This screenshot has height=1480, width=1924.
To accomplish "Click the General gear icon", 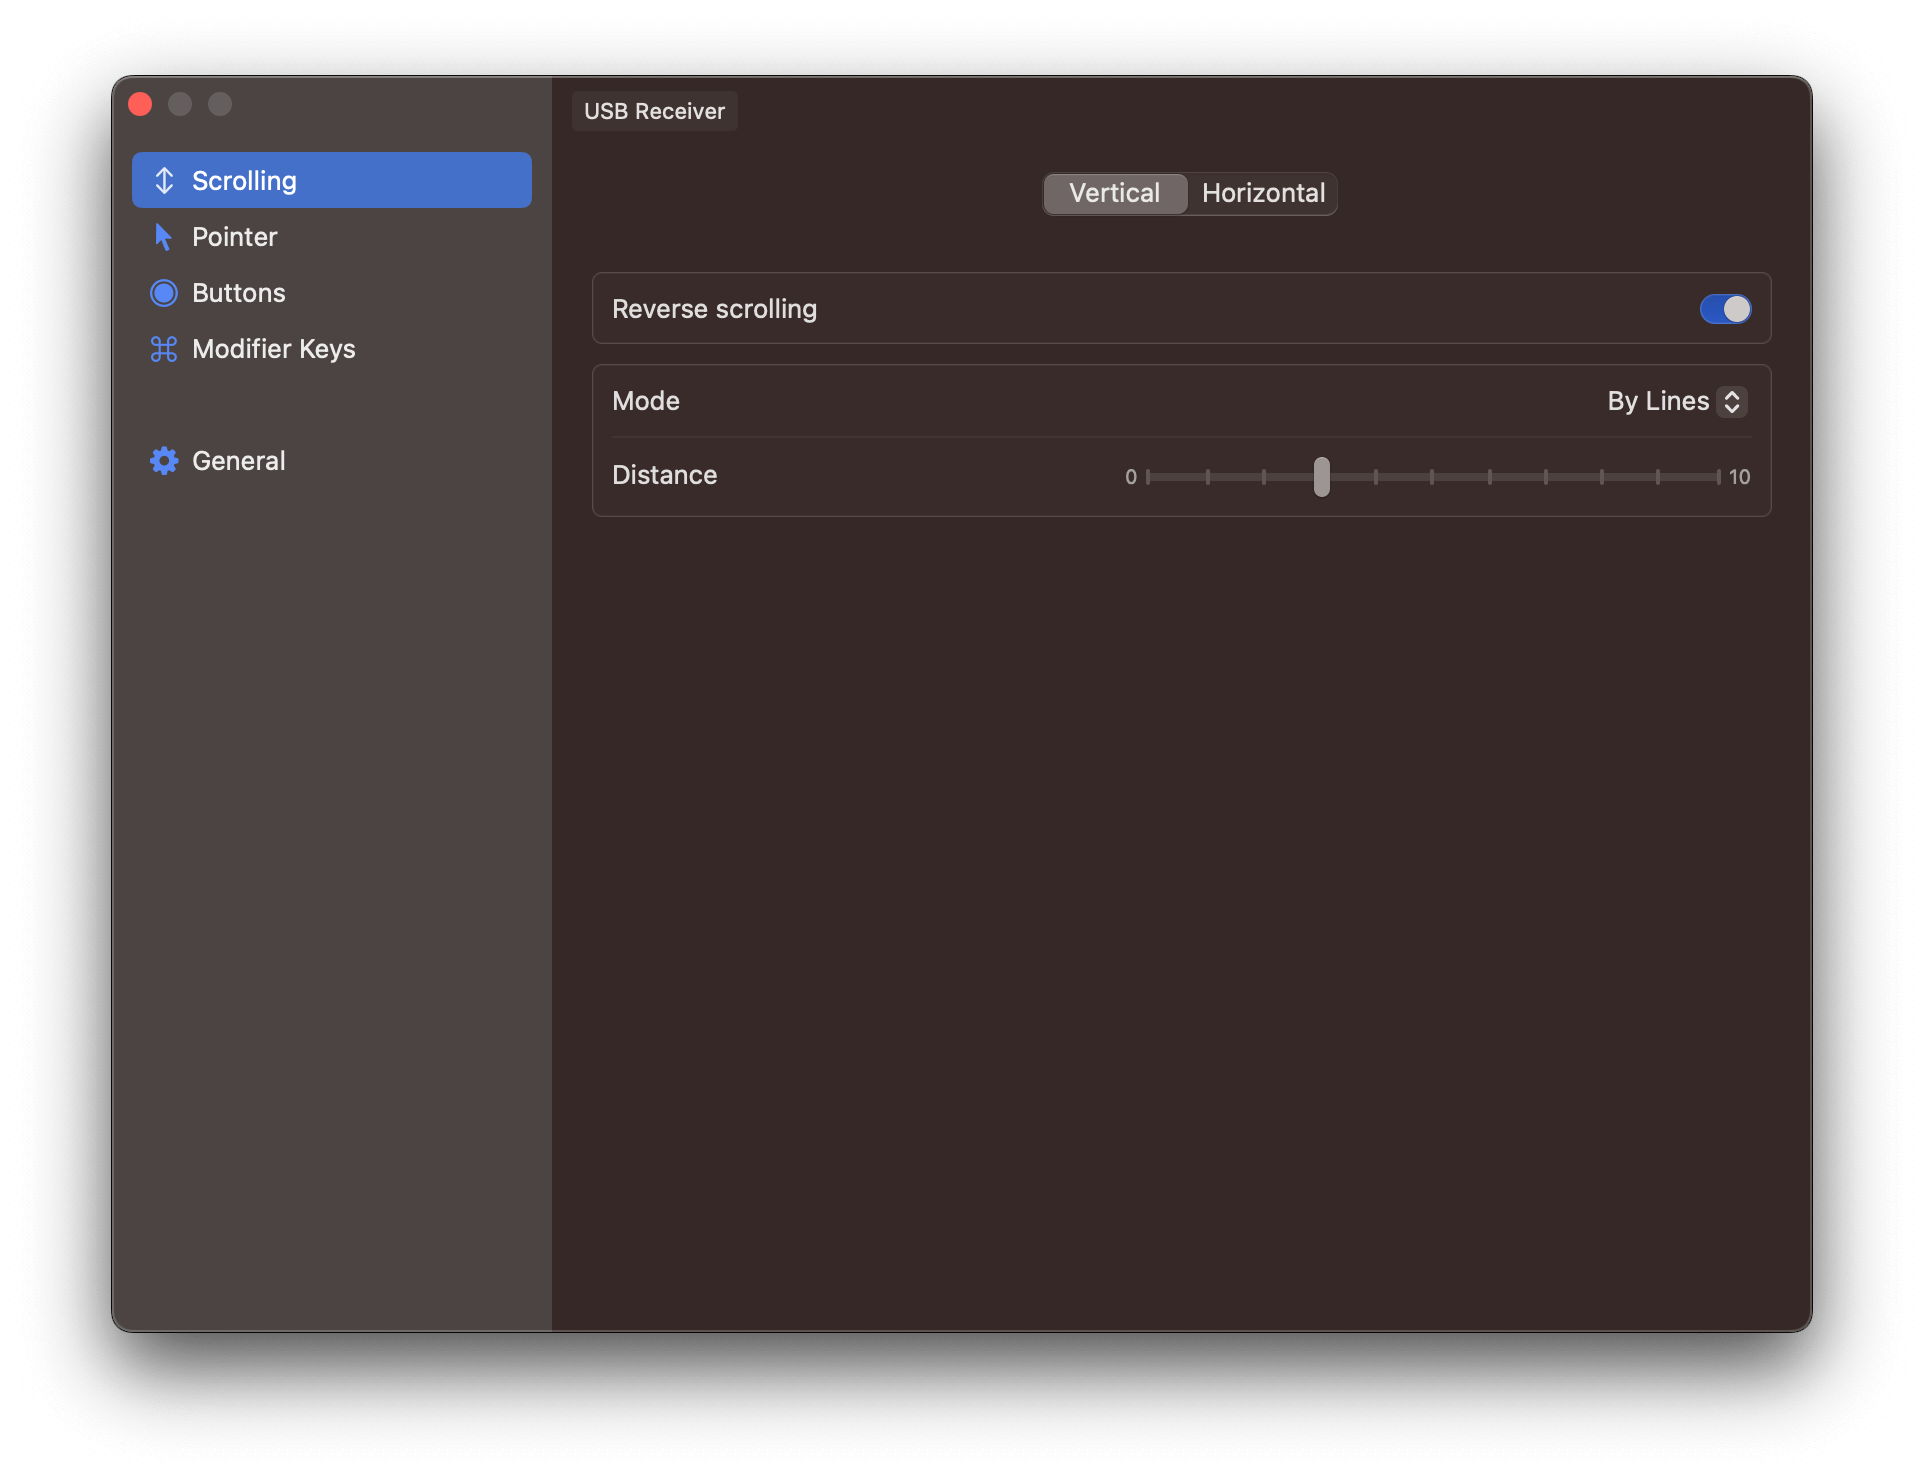I will click(x=165, y=461).
